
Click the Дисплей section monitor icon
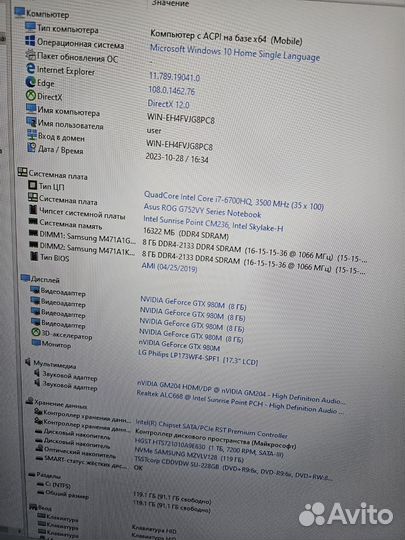pos(25,278)
